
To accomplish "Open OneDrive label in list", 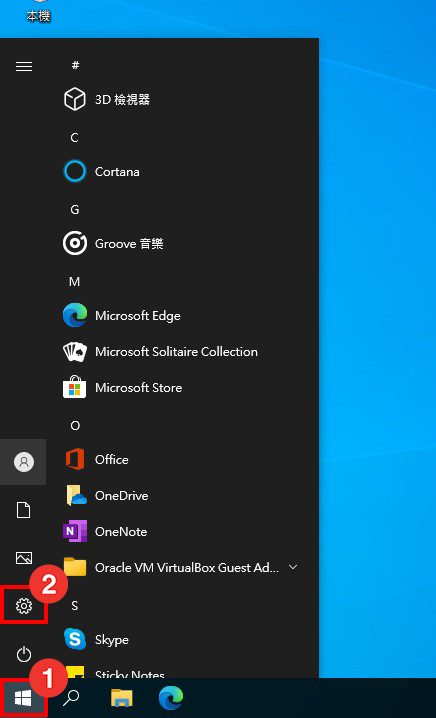I will pyautogui.click(x=121, y=495).
